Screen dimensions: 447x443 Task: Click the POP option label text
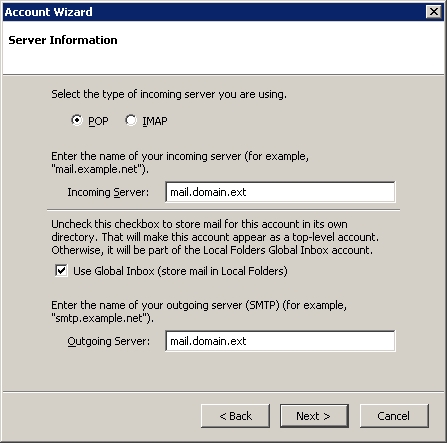98,121
